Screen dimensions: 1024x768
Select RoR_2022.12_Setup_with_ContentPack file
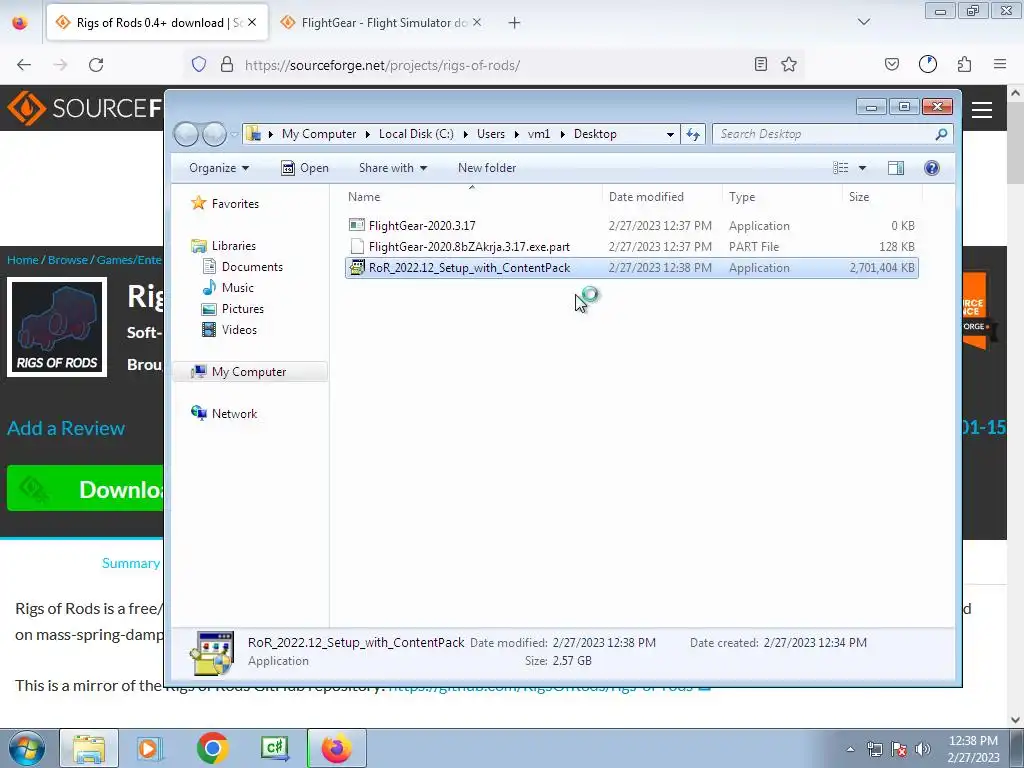[632, 268]
